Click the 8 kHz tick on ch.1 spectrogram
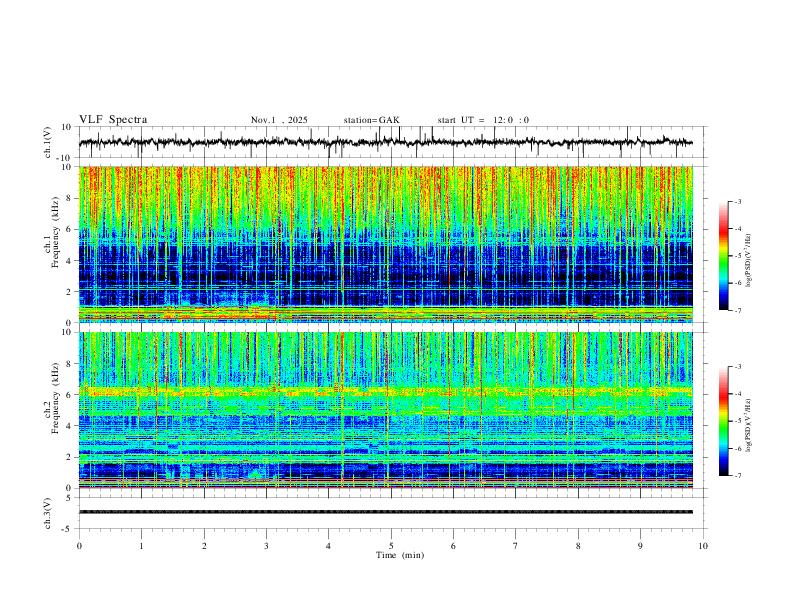792x612 pixels. pyautogui.click(x=69, y=198)
